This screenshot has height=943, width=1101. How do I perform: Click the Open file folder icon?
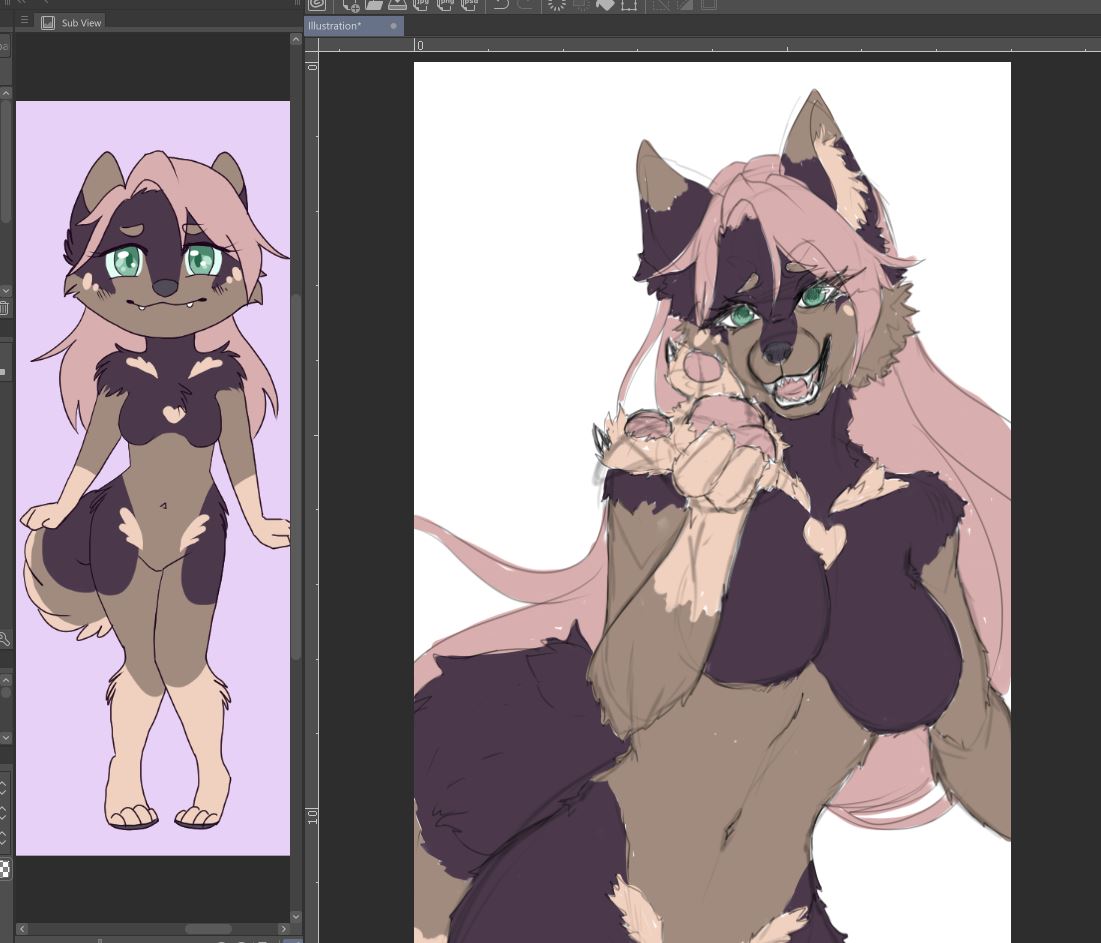point(373,4)
